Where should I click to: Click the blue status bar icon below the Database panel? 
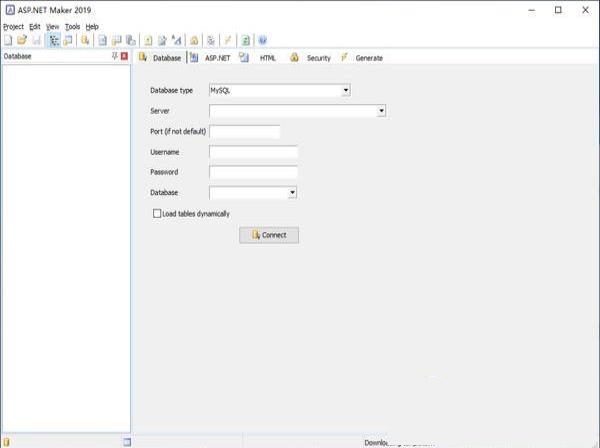pyautogui.click(x=127, y=442)
